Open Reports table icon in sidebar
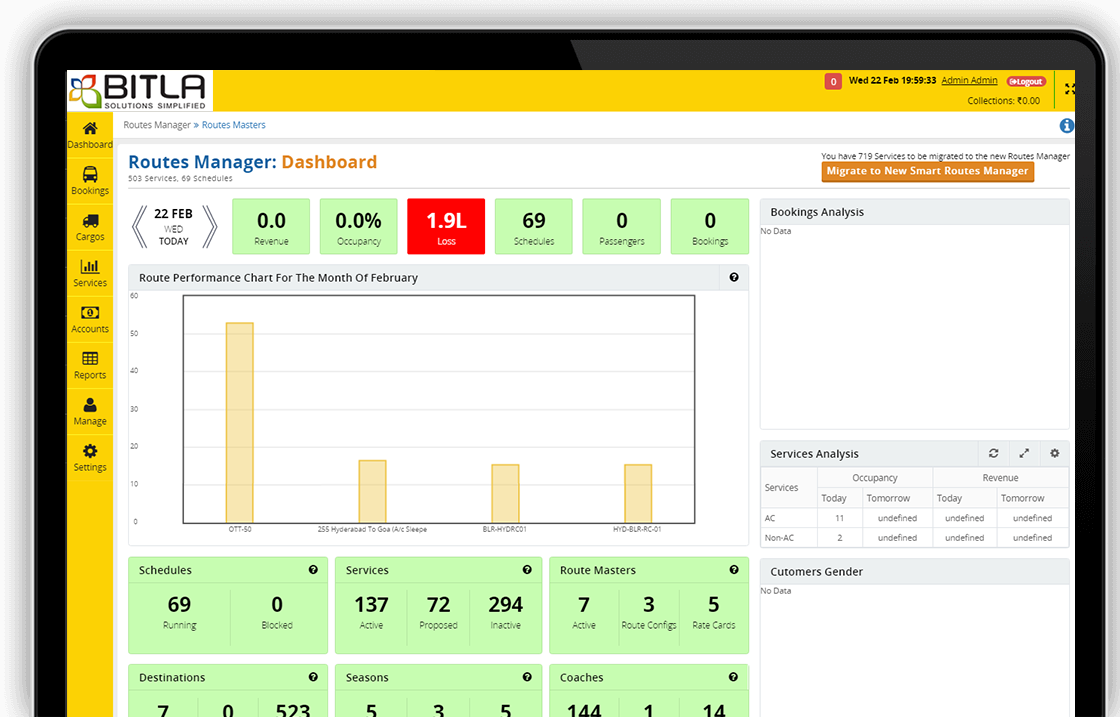The width and height of the screenshot is (1120, 717). 90,359
